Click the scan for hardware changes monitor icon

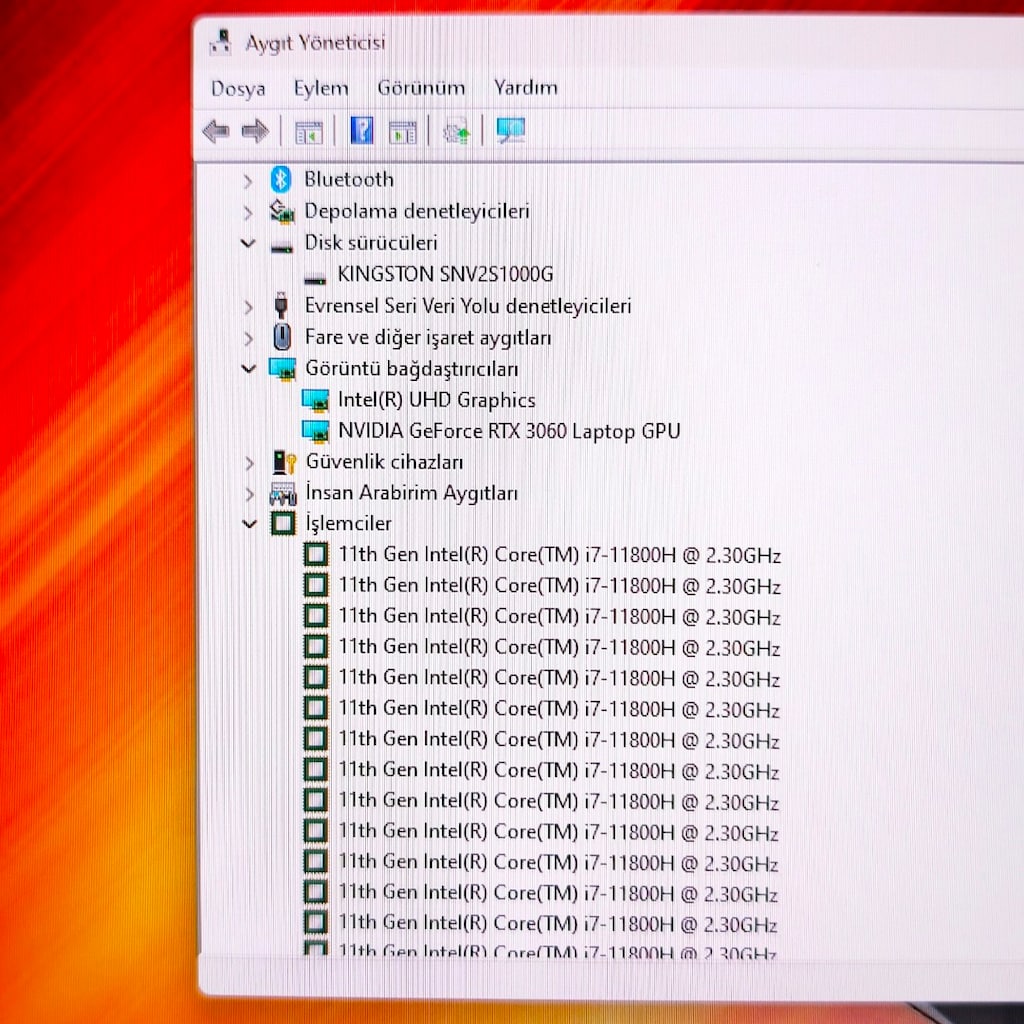(x=510, y=130)
